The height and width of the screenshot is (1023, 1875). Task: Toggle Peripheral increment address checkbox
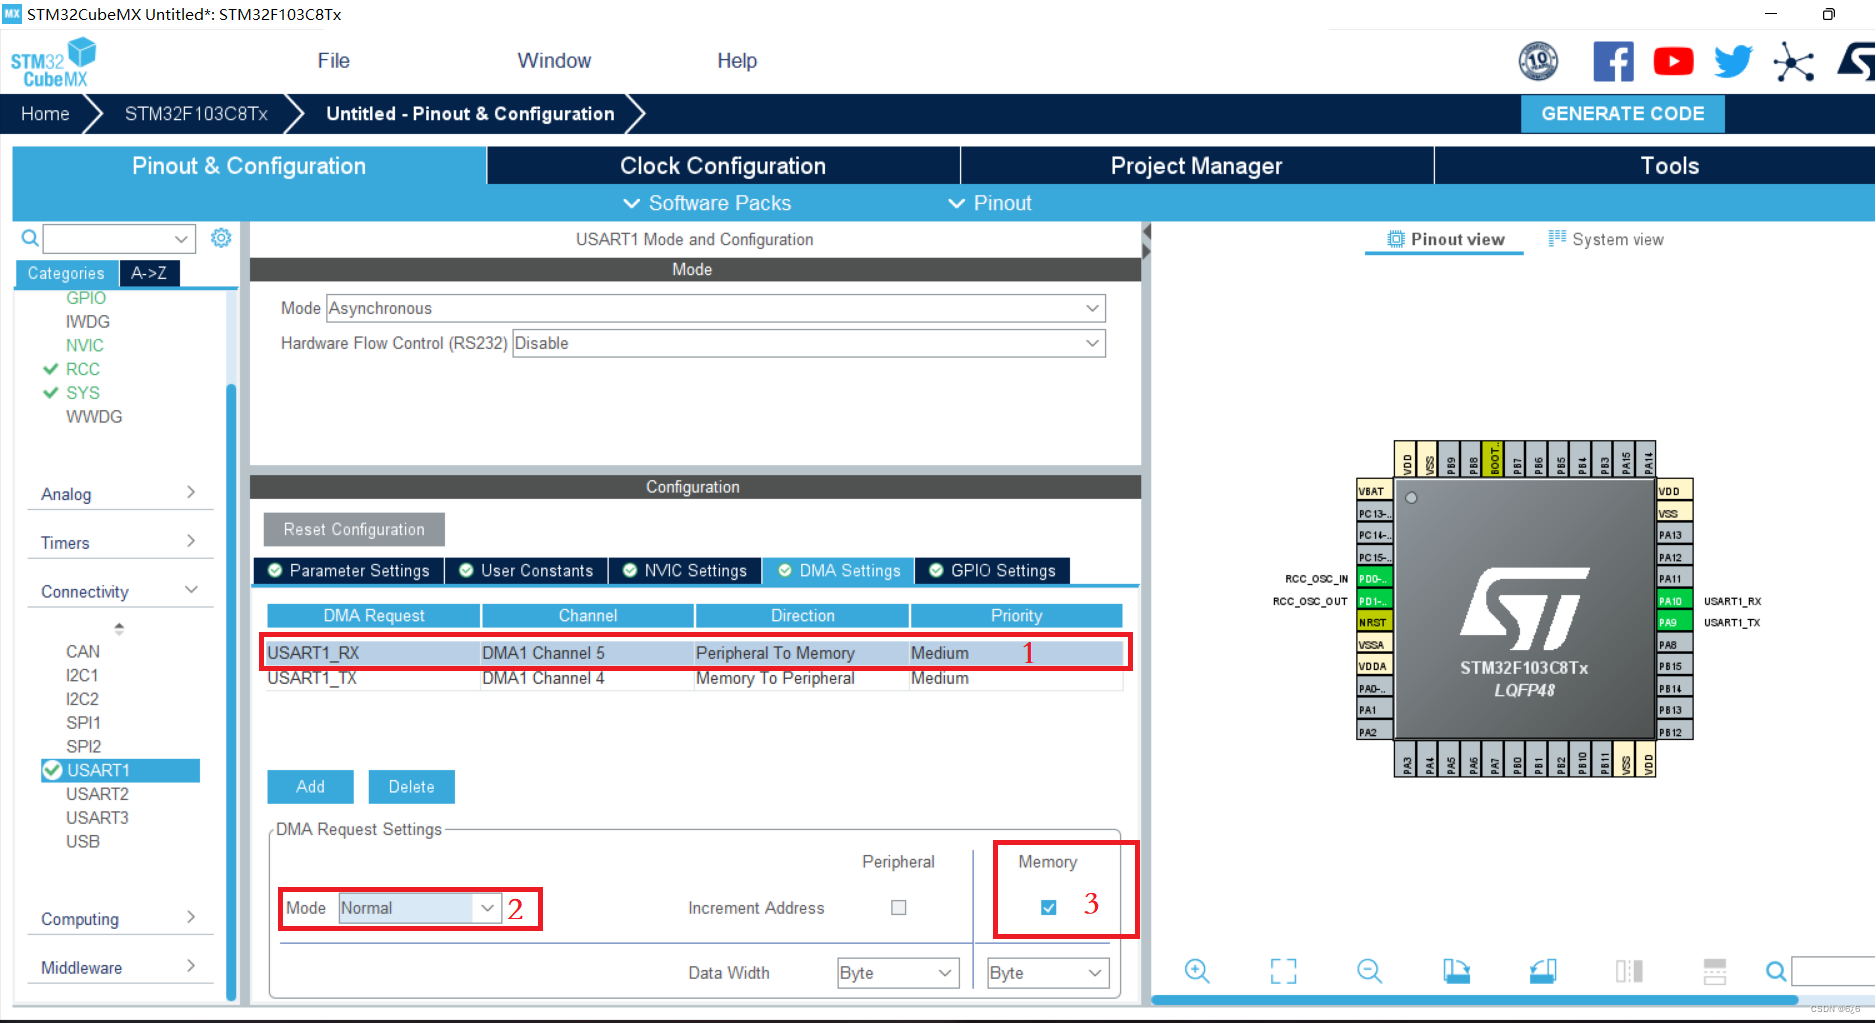point(899,908)
